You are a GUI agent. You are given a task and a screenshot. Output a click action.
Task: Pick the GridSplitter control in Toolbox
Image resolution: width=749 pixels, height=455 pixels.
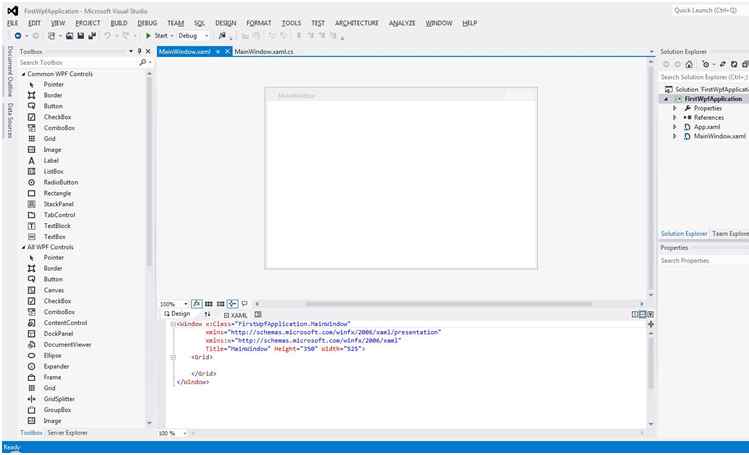[59, 399]
